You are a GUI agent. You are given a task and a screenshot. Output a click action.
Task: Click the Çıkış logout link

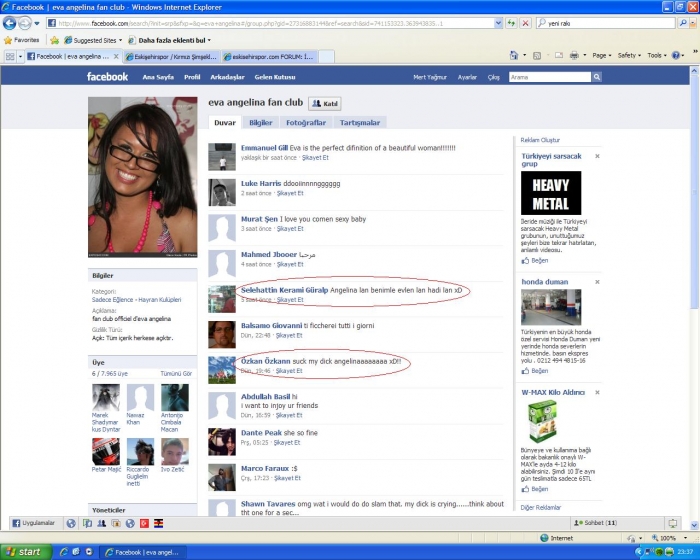(x=493, y=77)
